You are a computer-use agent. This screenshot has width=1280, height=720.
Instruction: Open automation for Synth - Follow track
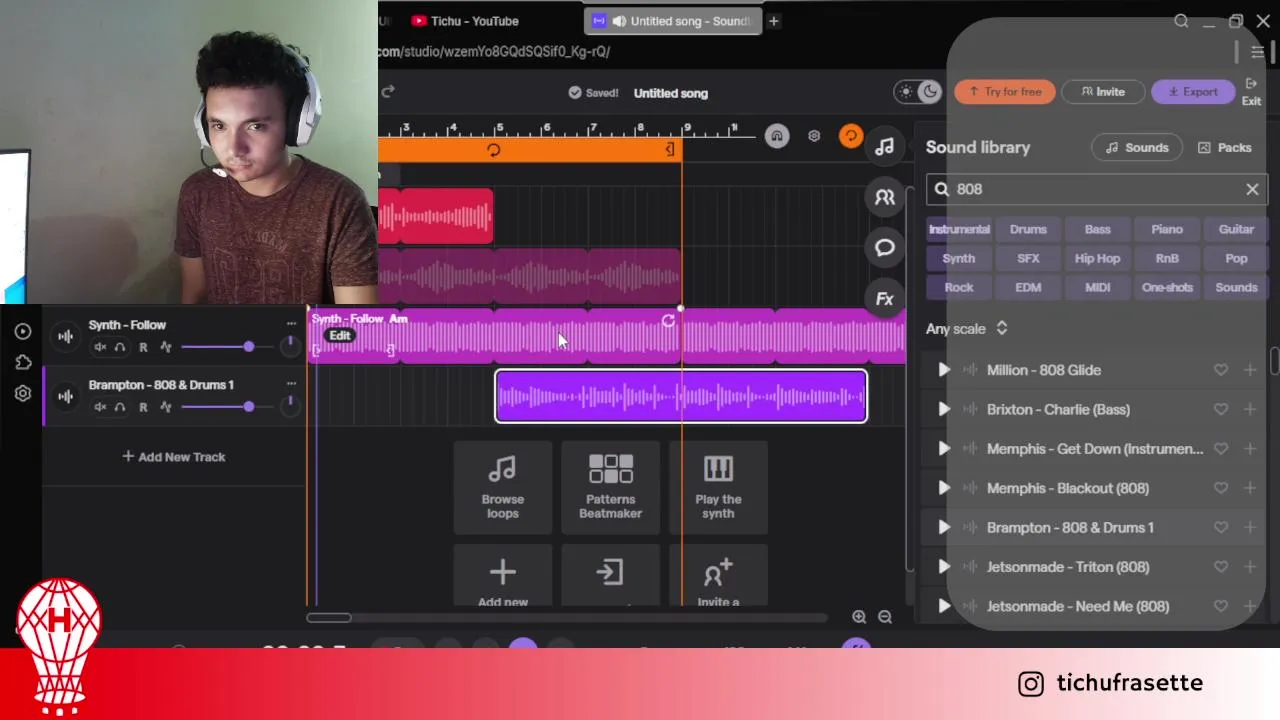(165, 347)
